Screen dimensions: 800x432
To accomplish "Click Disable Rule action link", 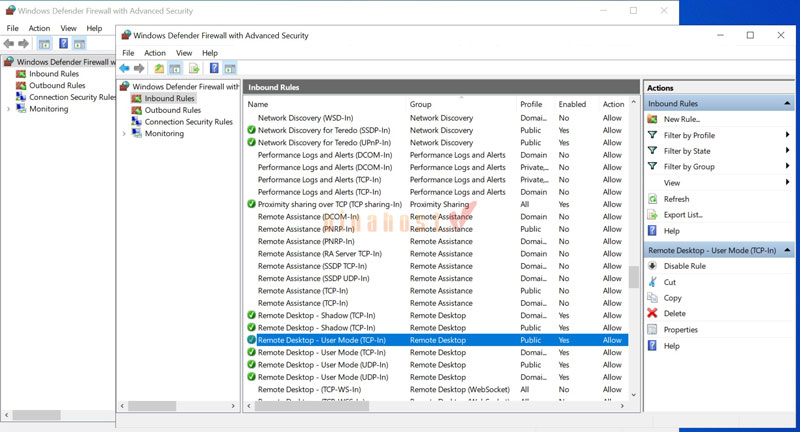I will (685, 266).
